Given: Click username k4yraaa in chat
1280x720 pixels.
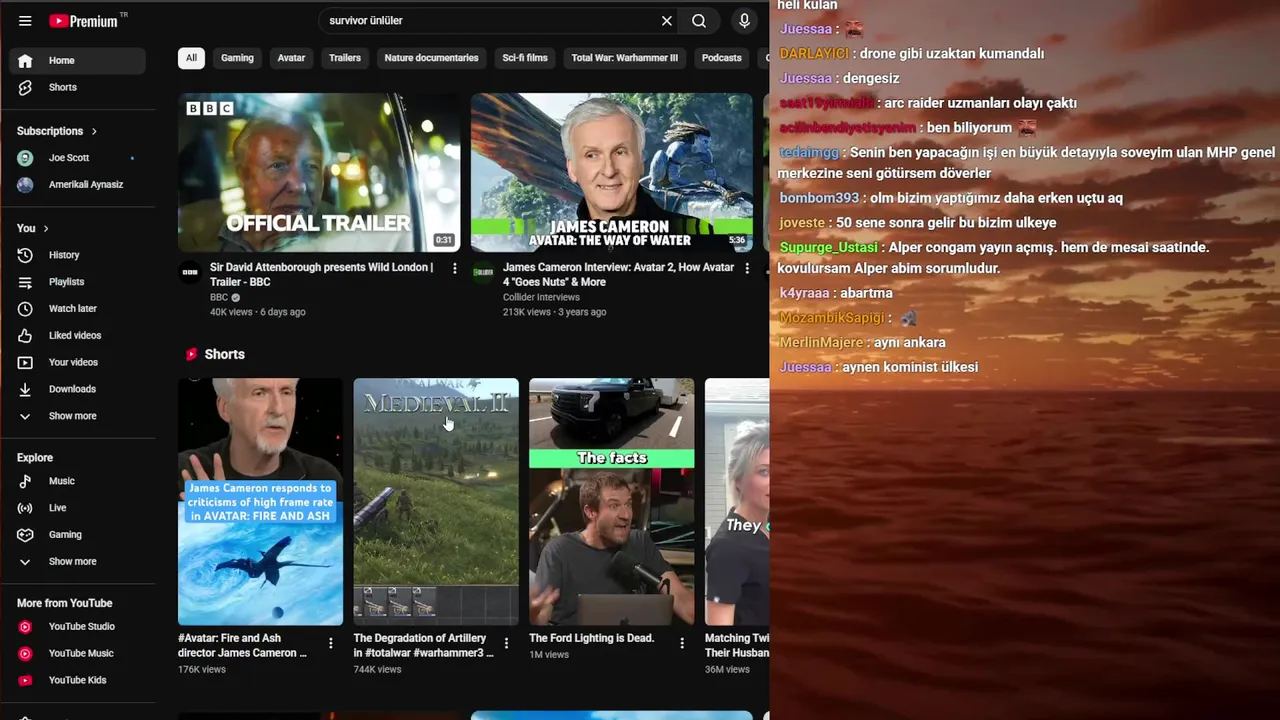Looking at the screenshot, I should (x=804, y=293).
